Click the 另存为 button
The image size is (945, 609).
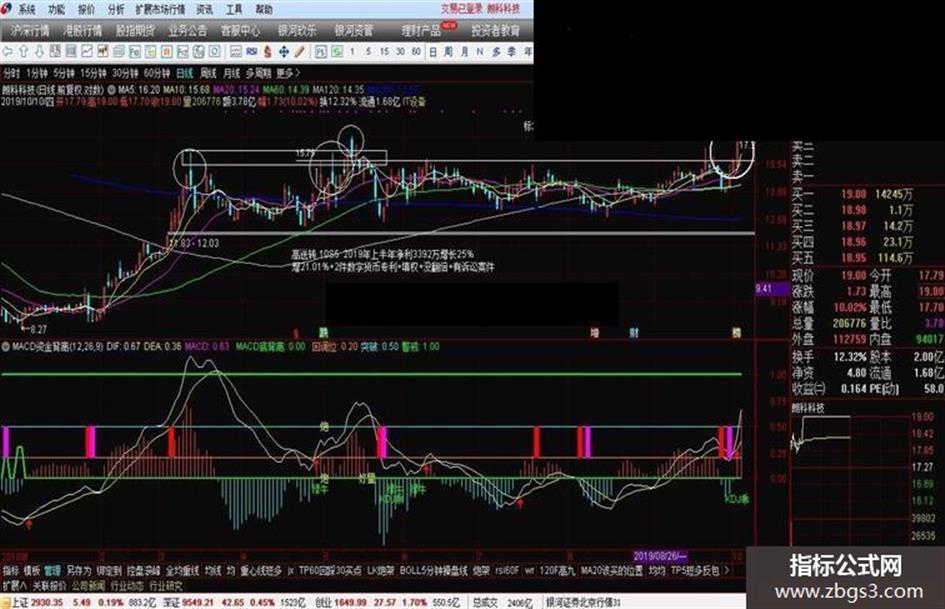(78, 570)
